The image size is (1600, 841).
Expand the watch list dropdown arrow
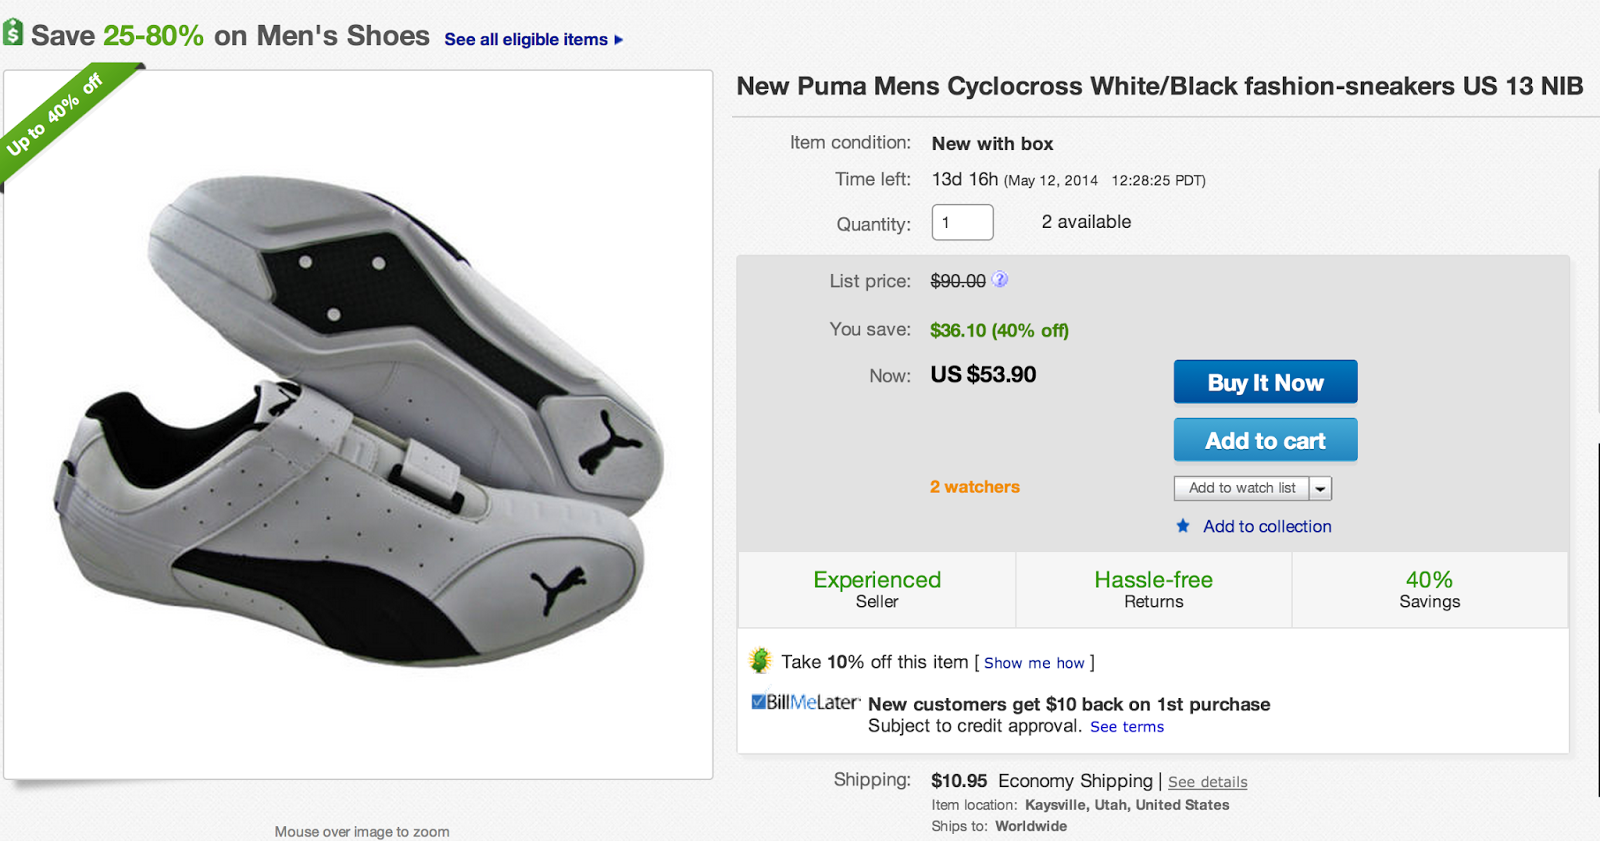[1321, 488]
